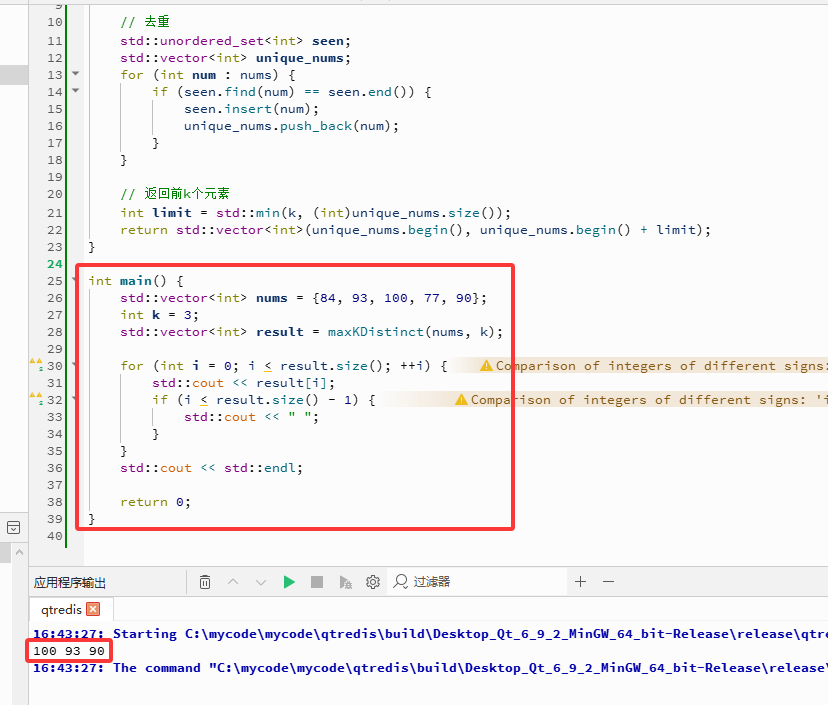Click "The command" log line in output

pos(430,668)
